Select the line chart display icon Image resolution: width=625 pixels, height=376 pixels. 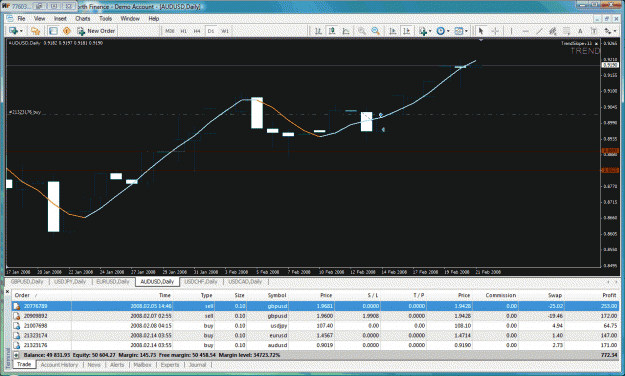[346, 31]
